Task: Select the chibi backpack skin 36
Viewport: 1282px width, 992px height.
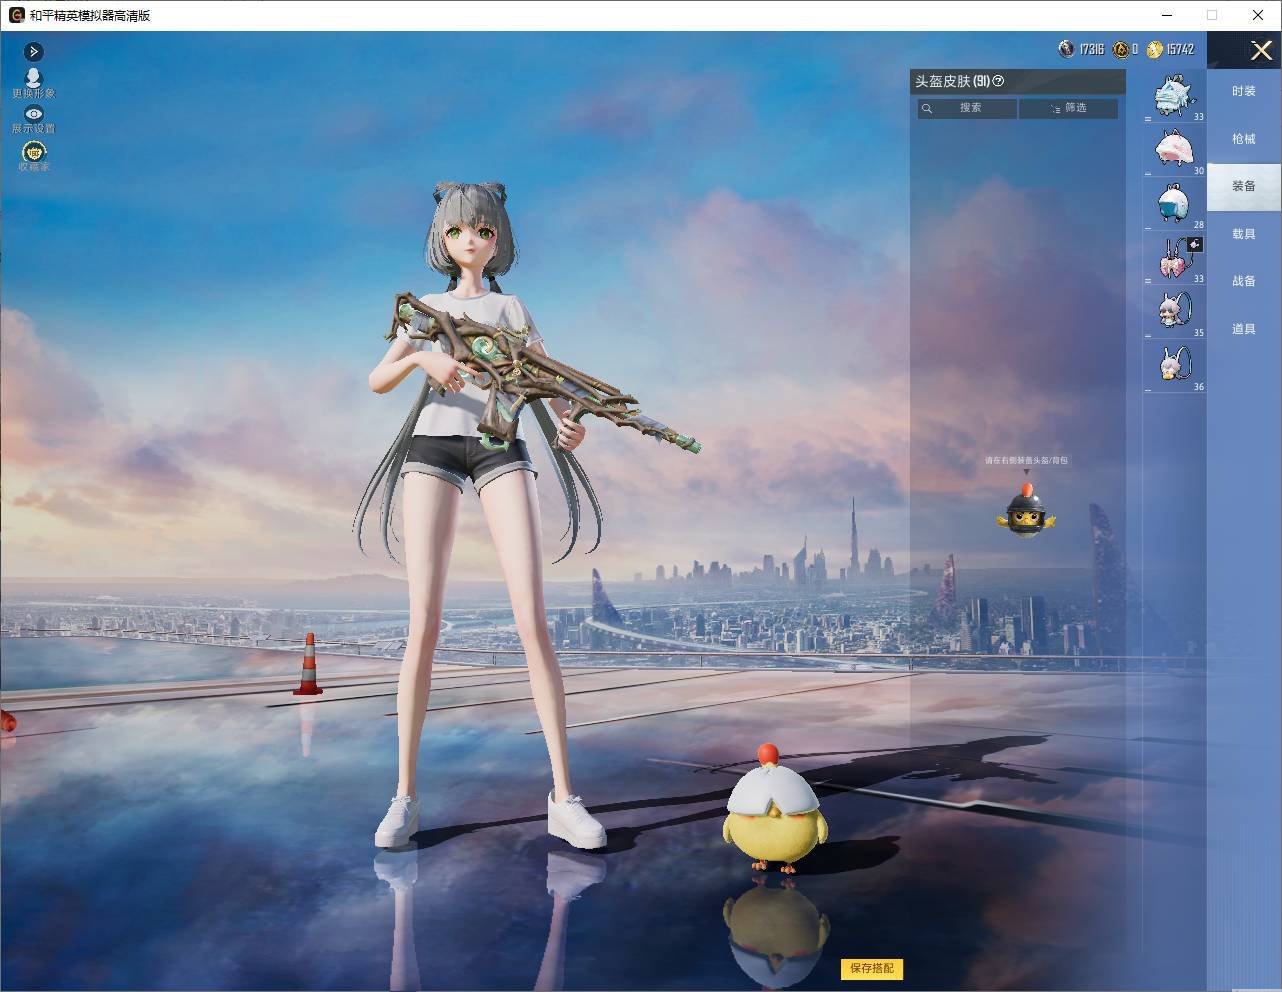Action: [x=1175, y=367]
